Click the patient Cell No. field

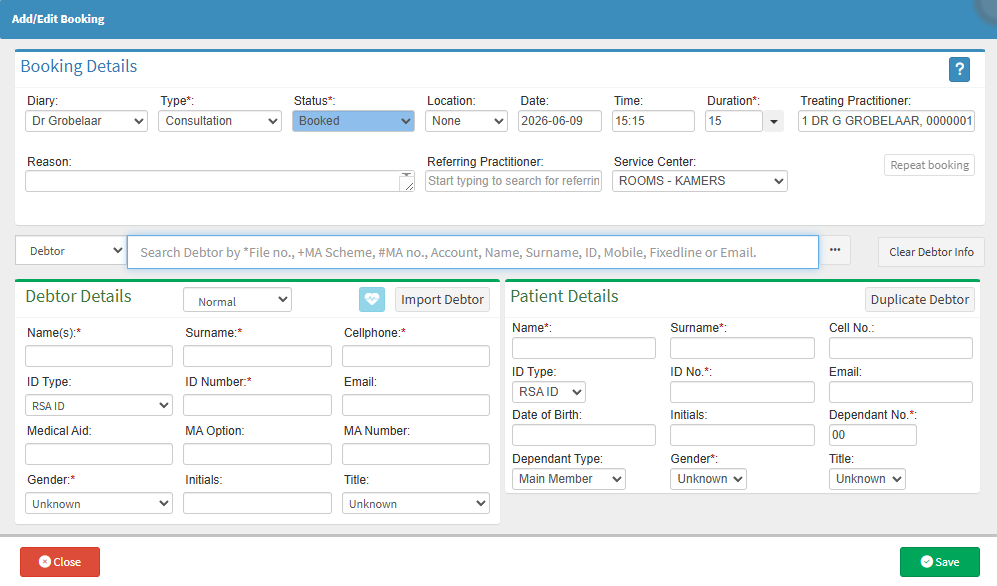click(x=901, y=348)
